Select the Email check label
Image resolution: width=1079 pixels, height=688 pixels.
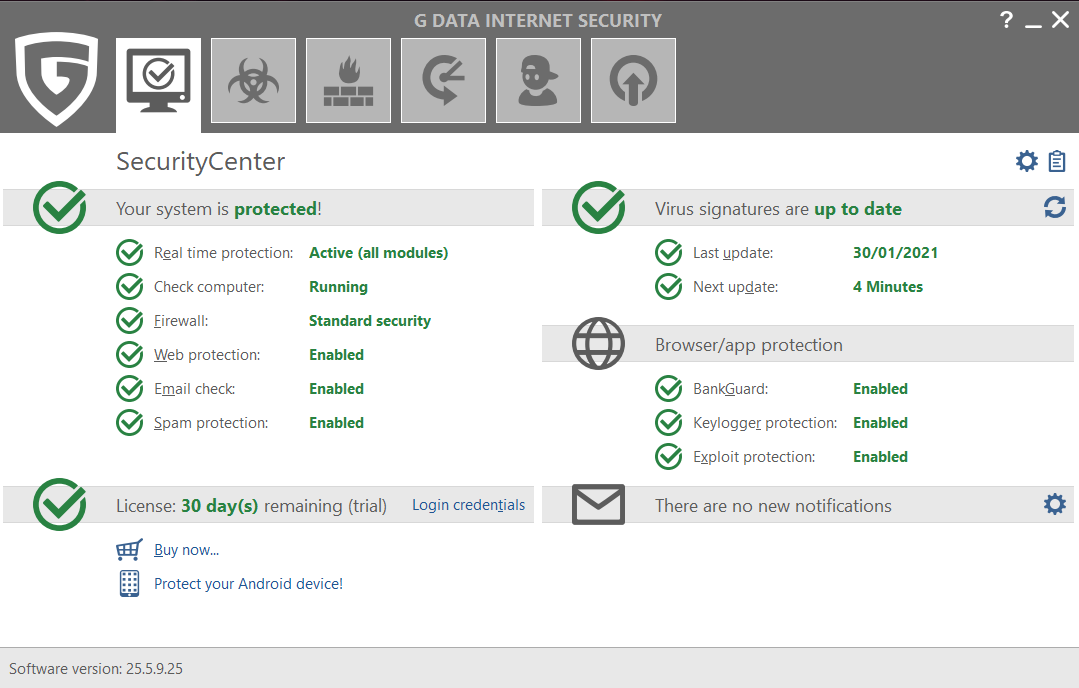[x=195, y=389]
